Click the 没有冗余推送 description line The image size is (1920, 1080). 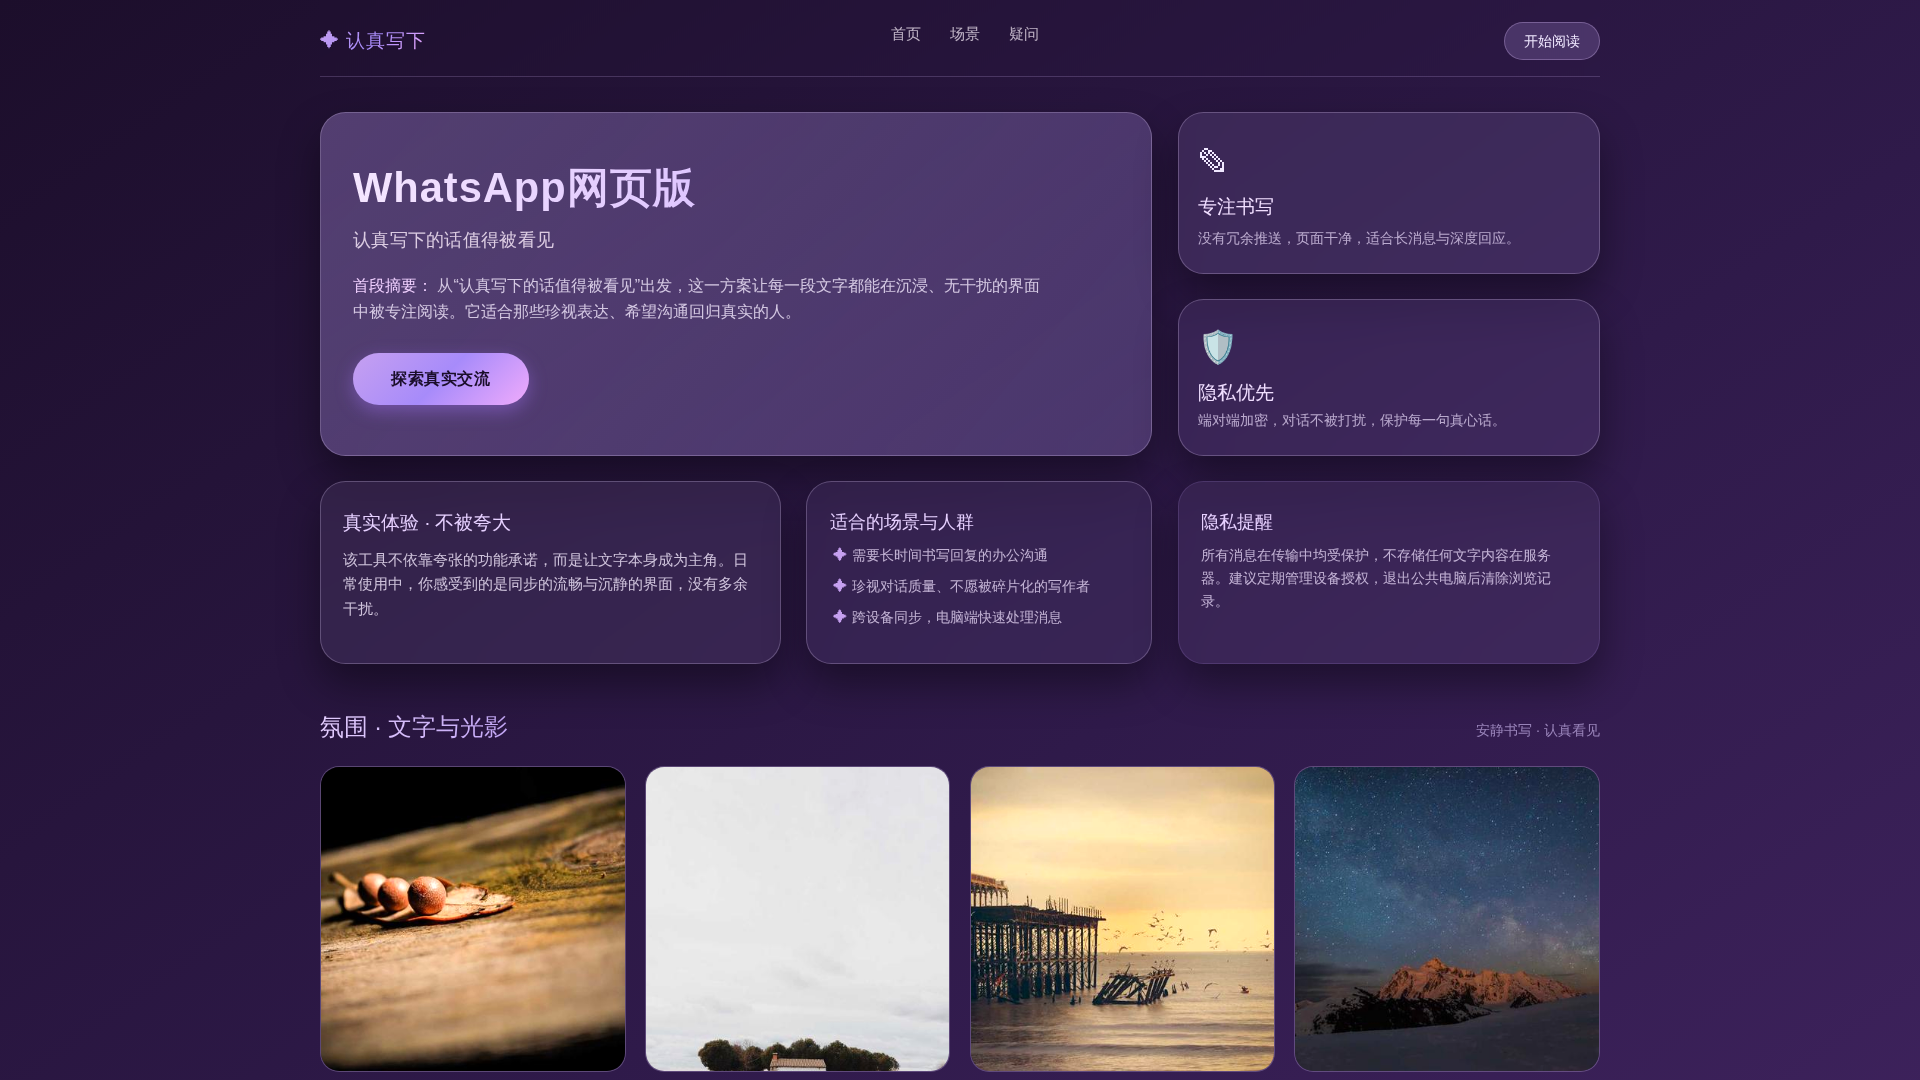click(x=1359, y=238)
